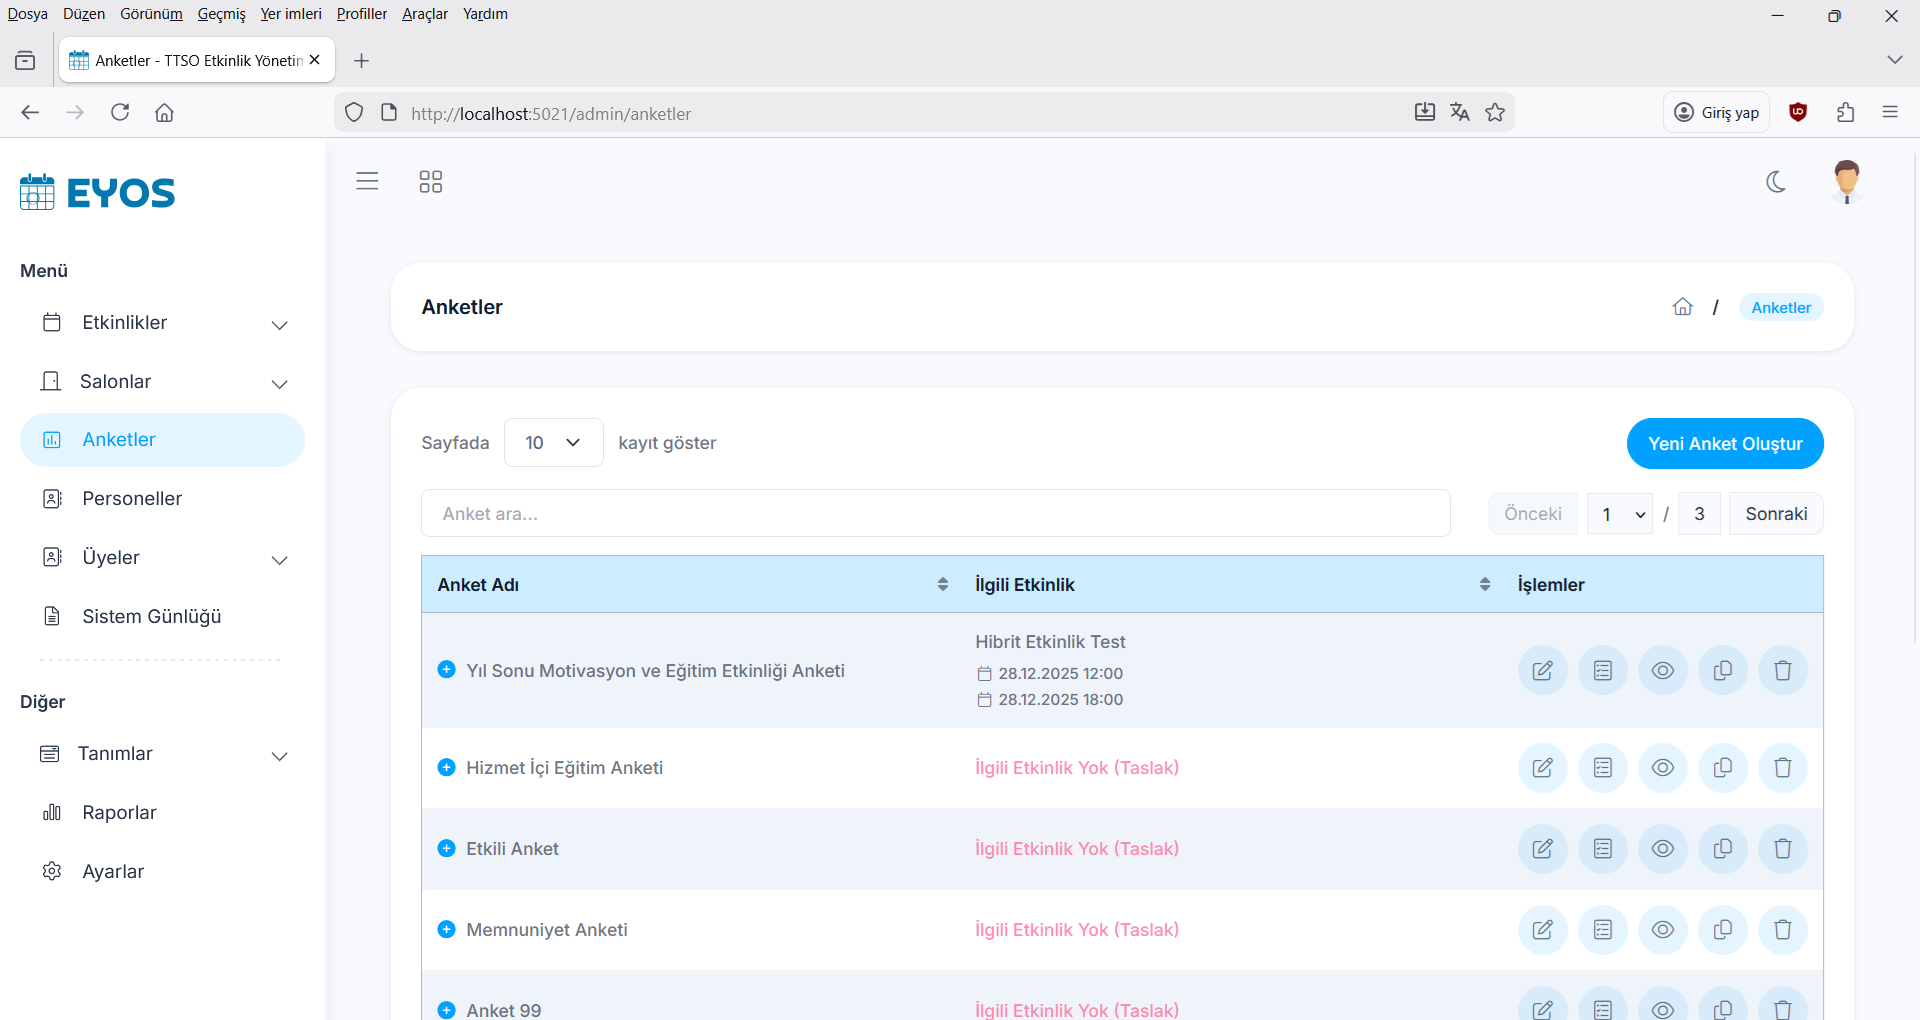The width and height of the screenshot is (1920, 1020).
Task: Open the Yer imleri browser menu
Action: (291, 14)
